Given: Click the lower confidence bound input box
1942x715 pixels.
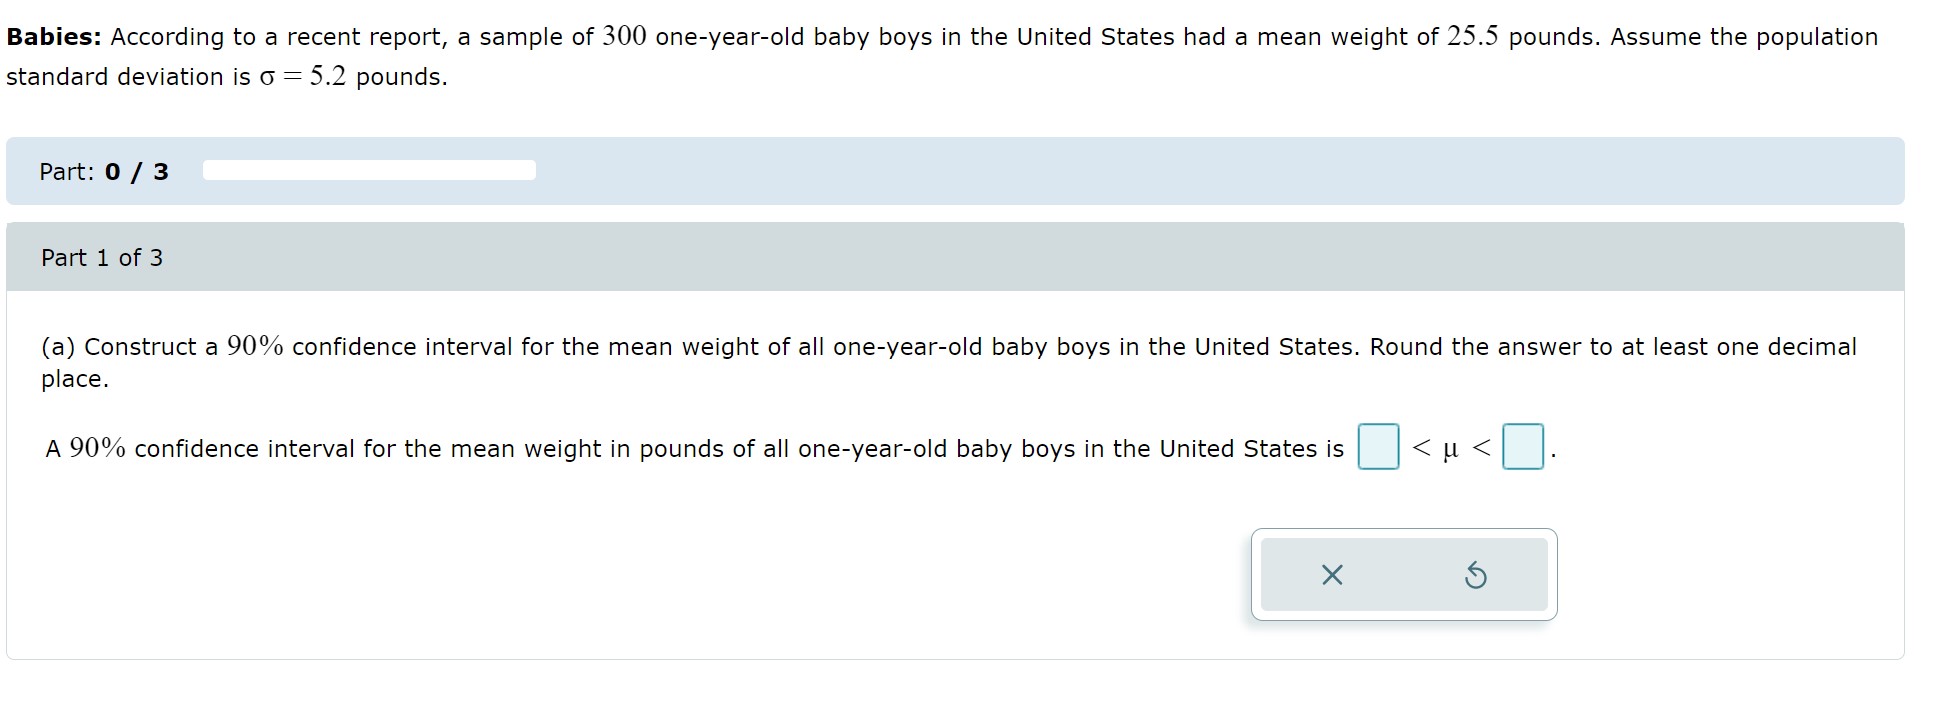Looking at the screenshot, I should coord(1379,448).
